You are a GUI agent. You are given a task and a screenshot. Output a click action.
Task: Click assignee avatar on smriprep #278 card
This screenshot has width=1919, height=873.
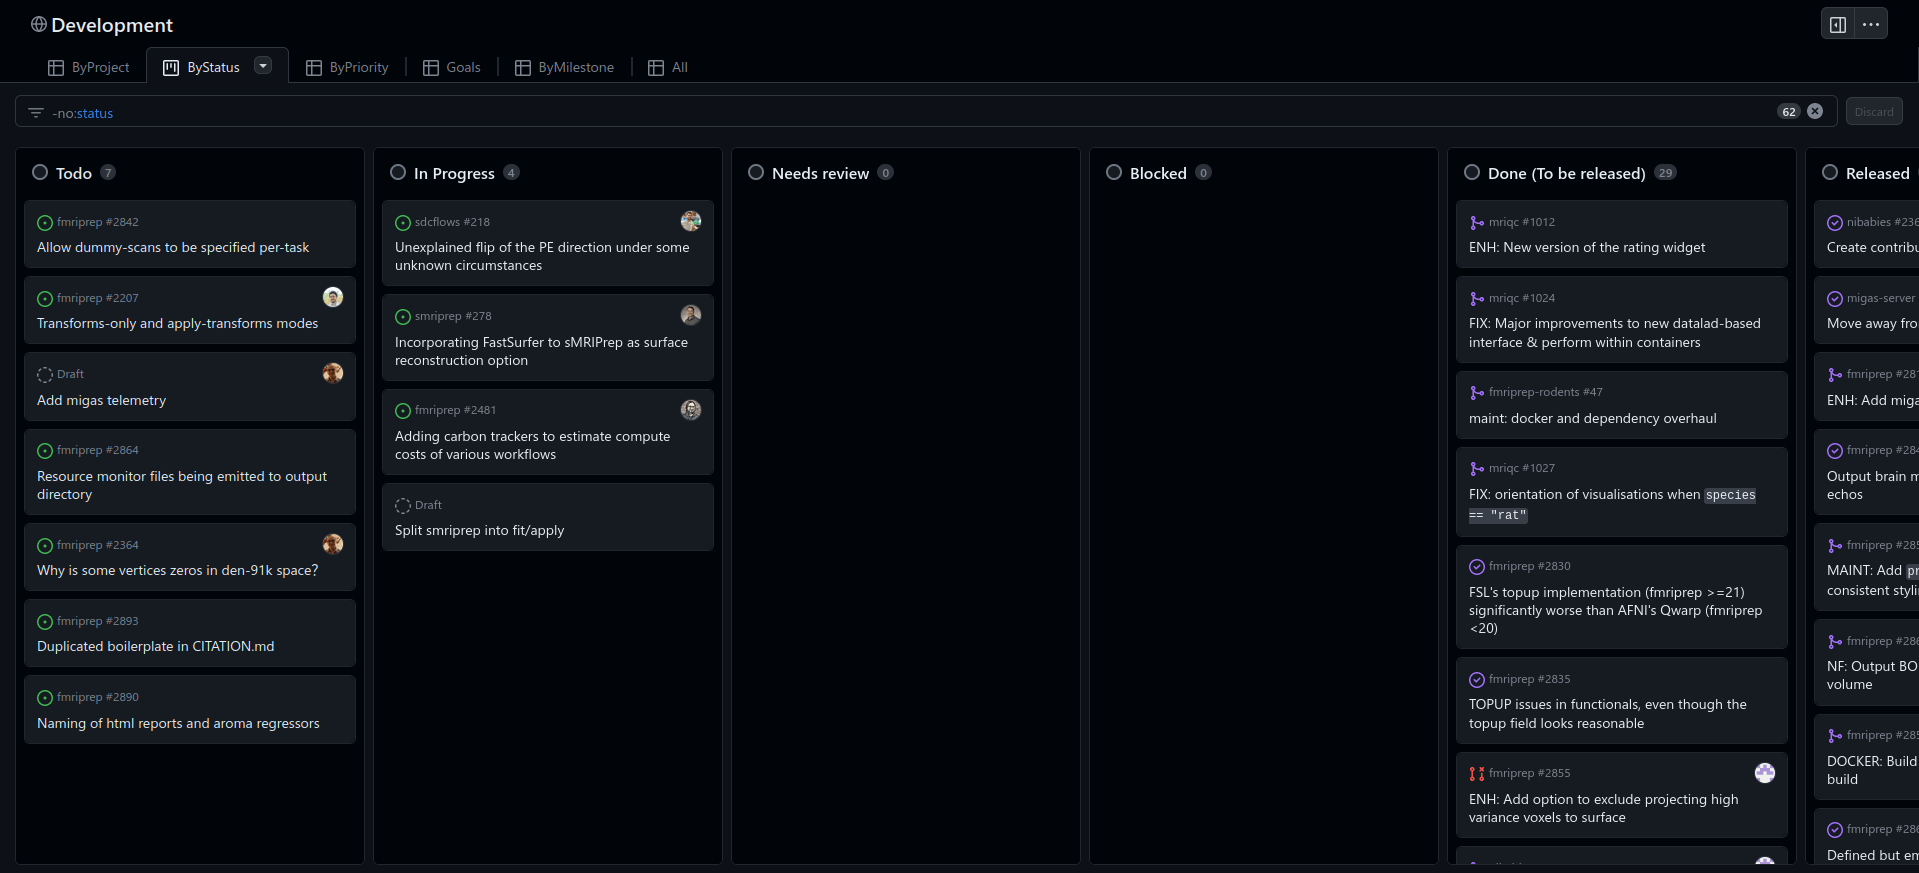(691, 315)
